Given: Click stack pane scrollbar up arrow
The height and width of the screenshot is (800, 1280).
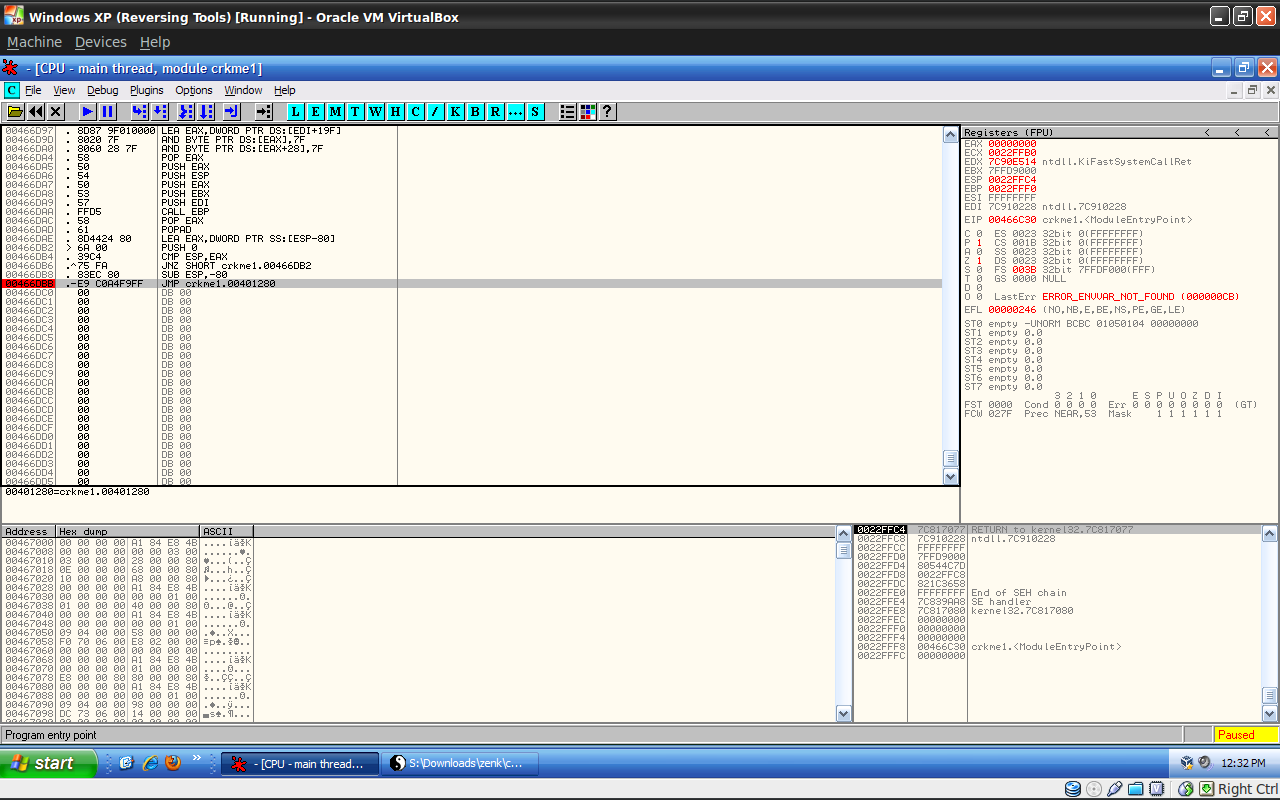Looking at the screenshot, I should coord(1269,533).
